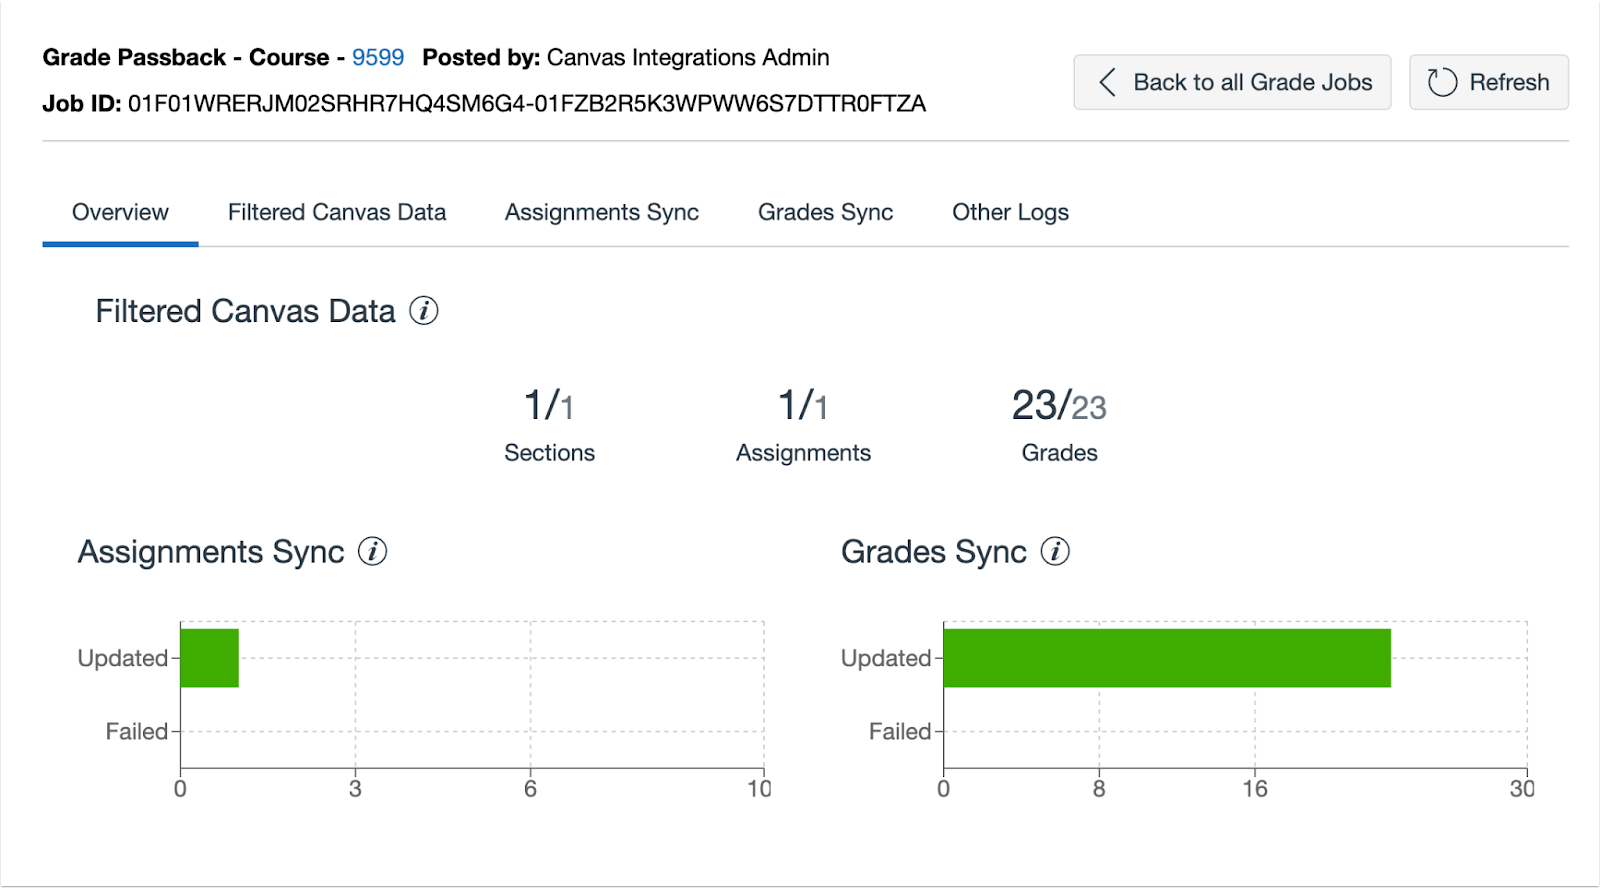Open course 9599 link
Viewport: 1600px width, 888px height.
[378, 57]
